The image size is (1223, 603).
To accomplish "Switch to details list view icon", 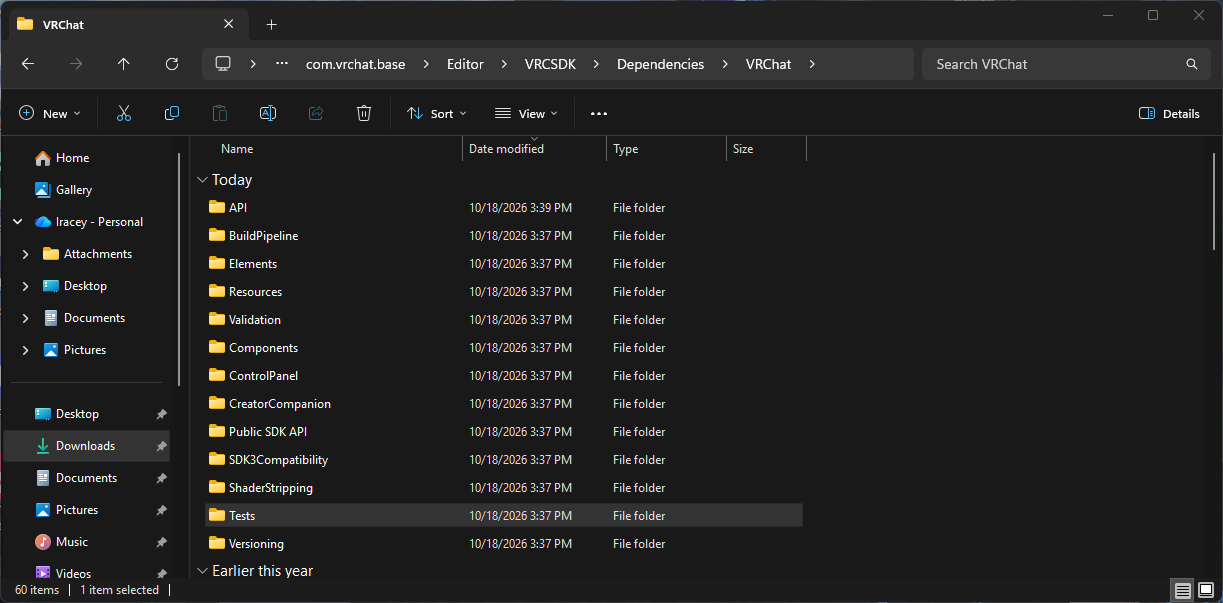I will click(x=1182, y=590).
